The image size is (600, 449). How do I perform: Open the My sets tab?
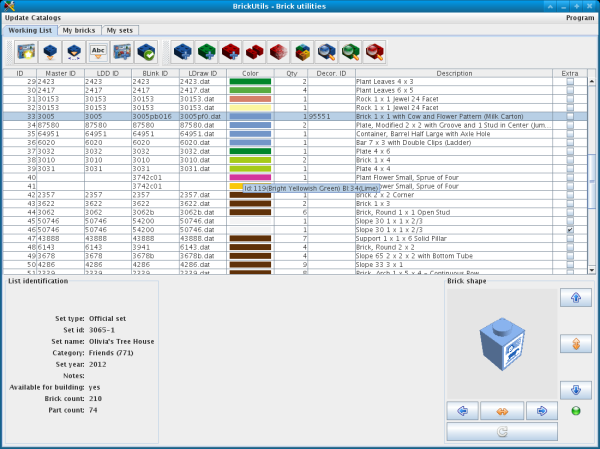point(120,30)
